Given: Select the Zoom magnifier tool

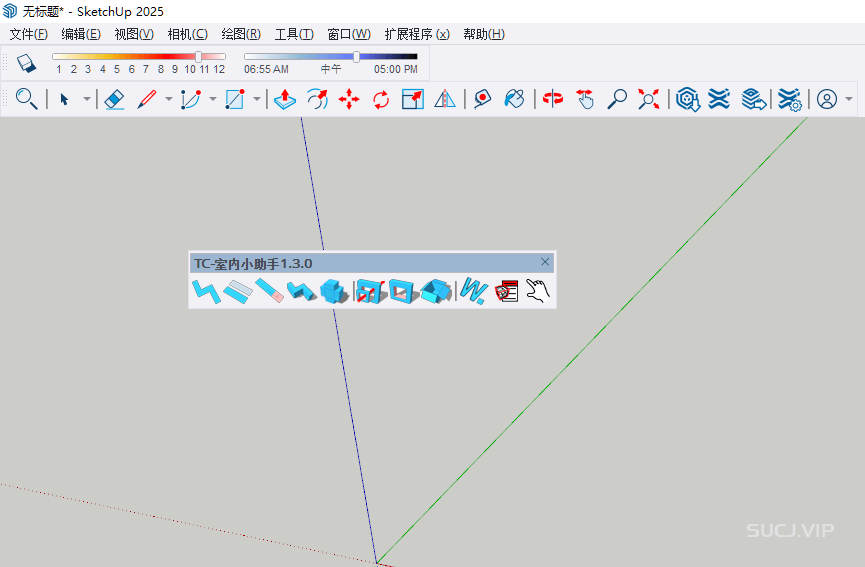Looking at the screenshot, I should [617, 99].
